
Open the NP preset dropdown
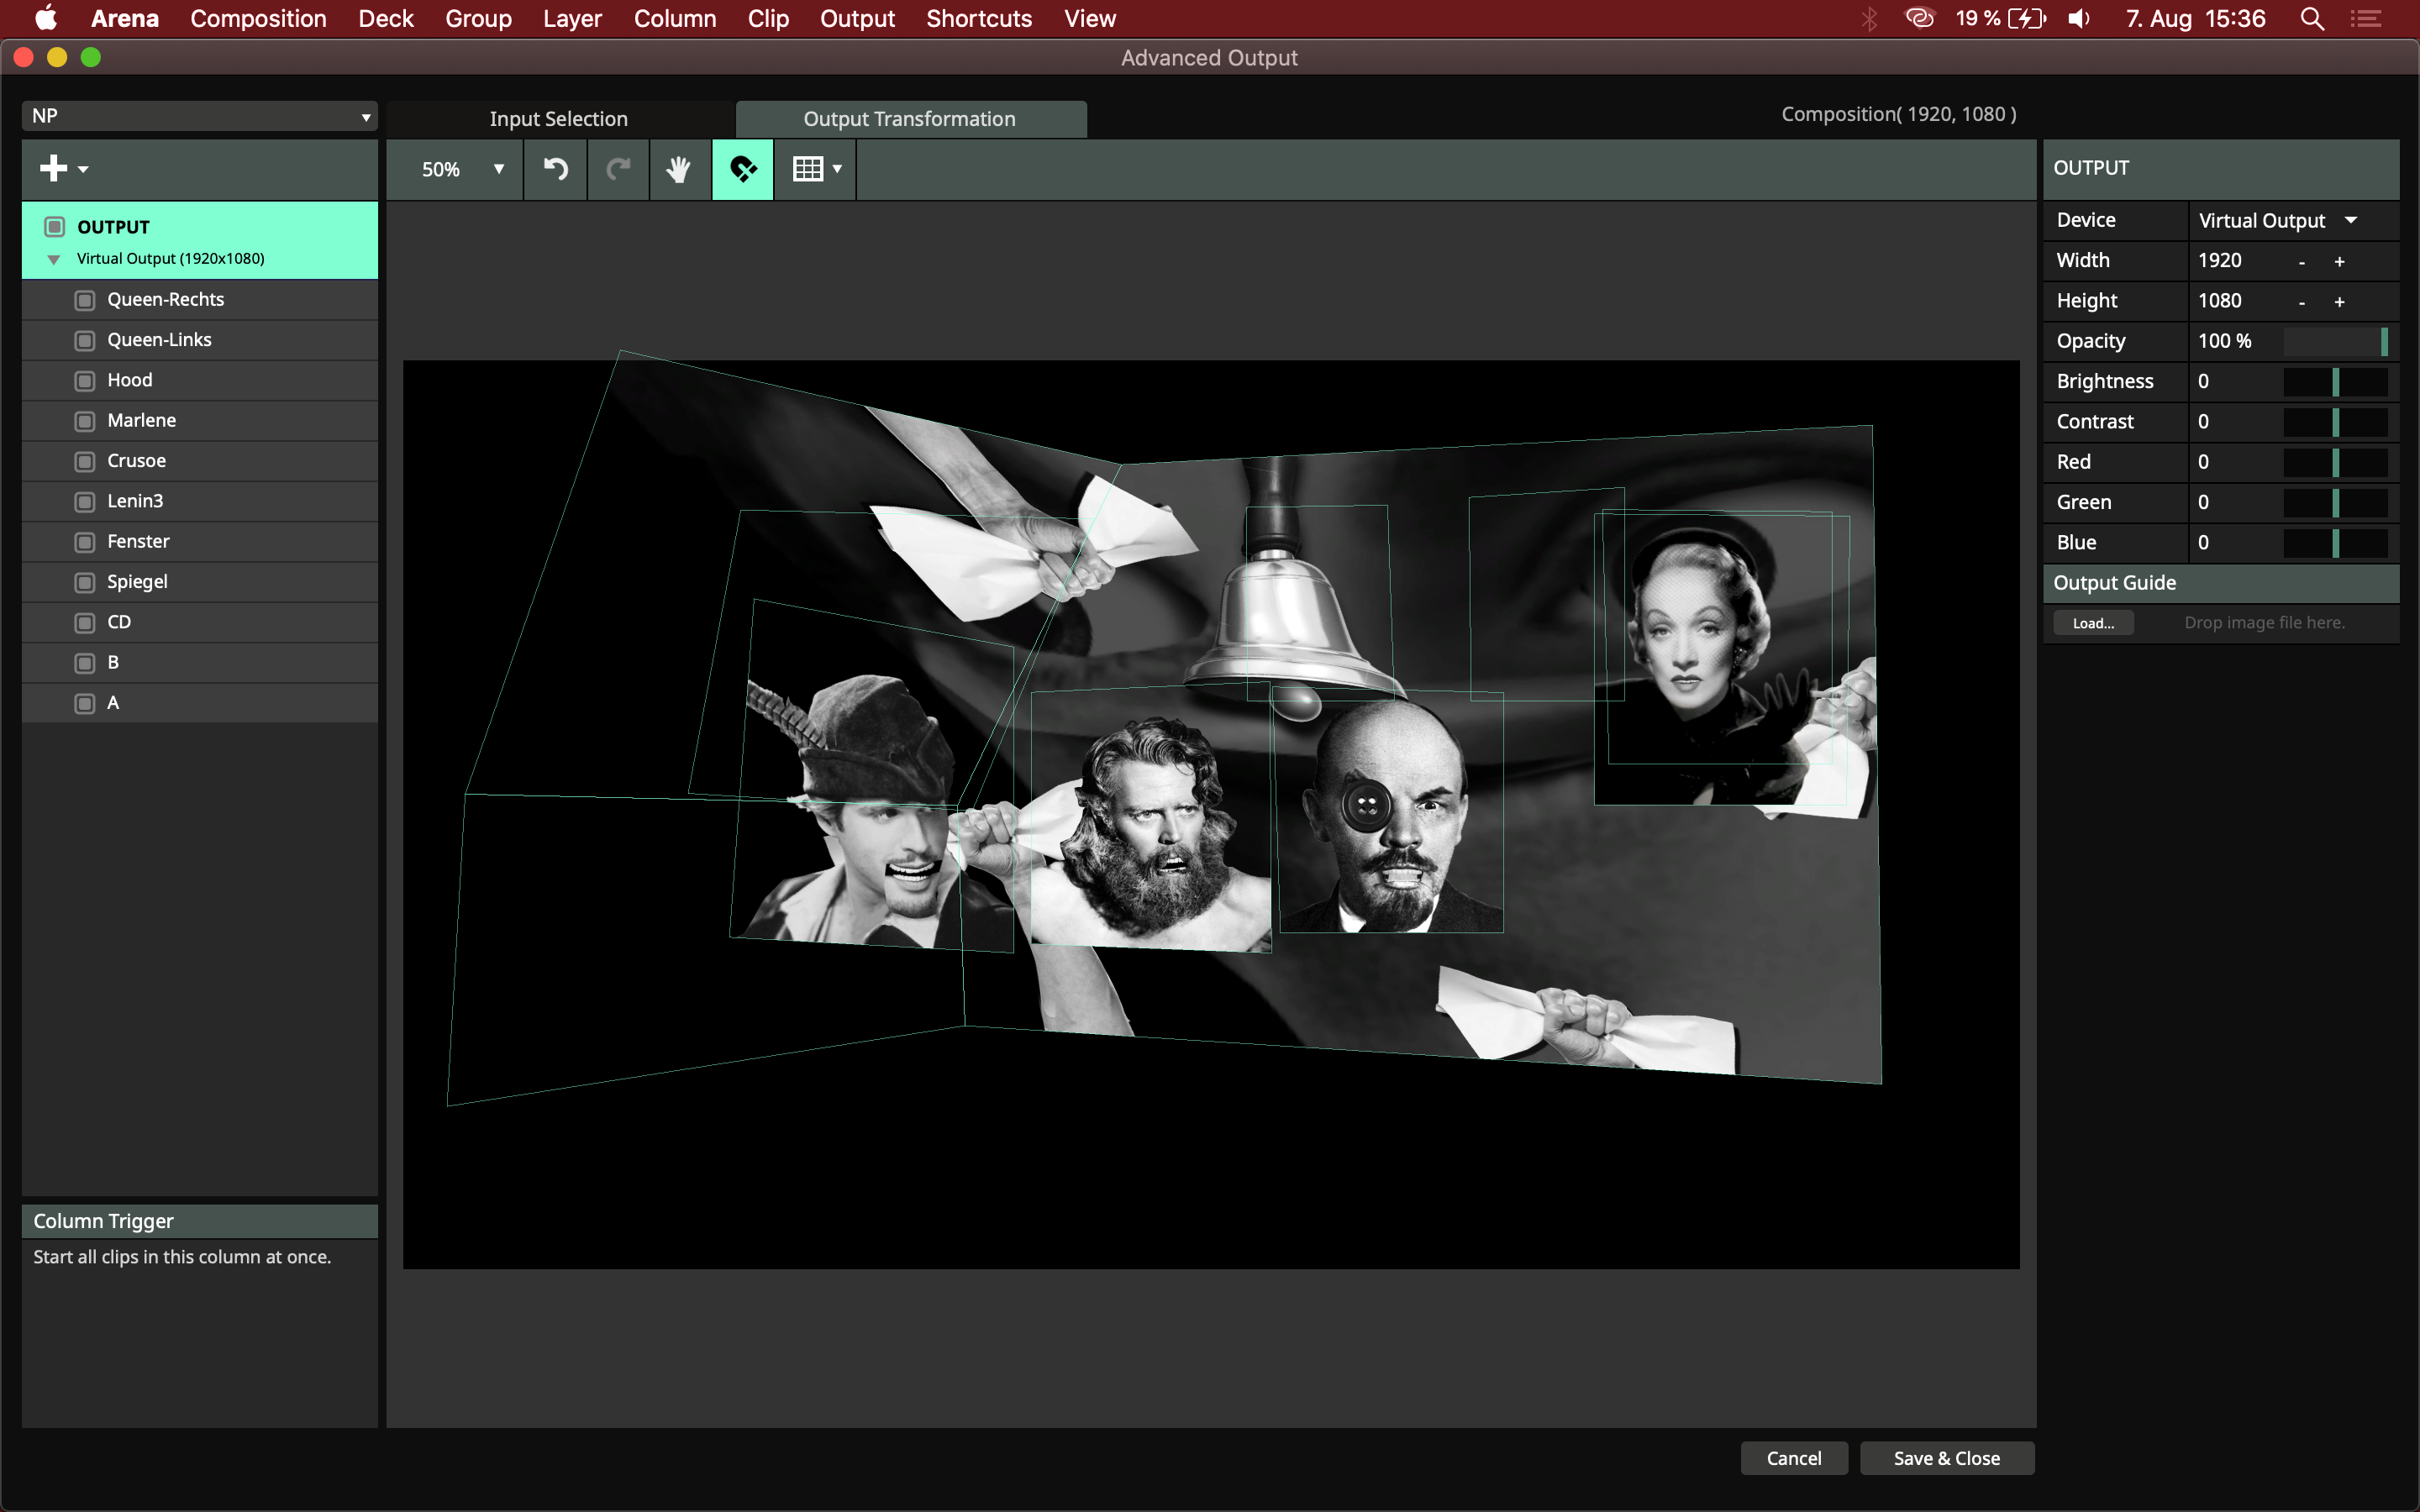coord(200,116)
